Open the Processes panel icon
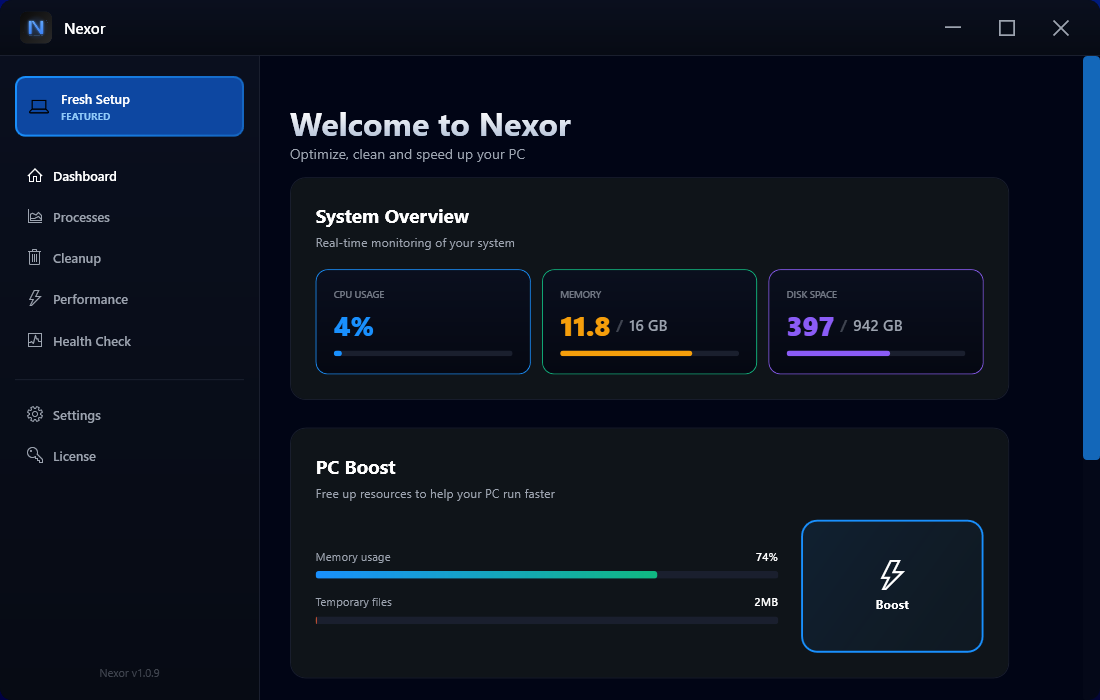The height and width of the screenshot is (700, 1100). tap(33, 217)
